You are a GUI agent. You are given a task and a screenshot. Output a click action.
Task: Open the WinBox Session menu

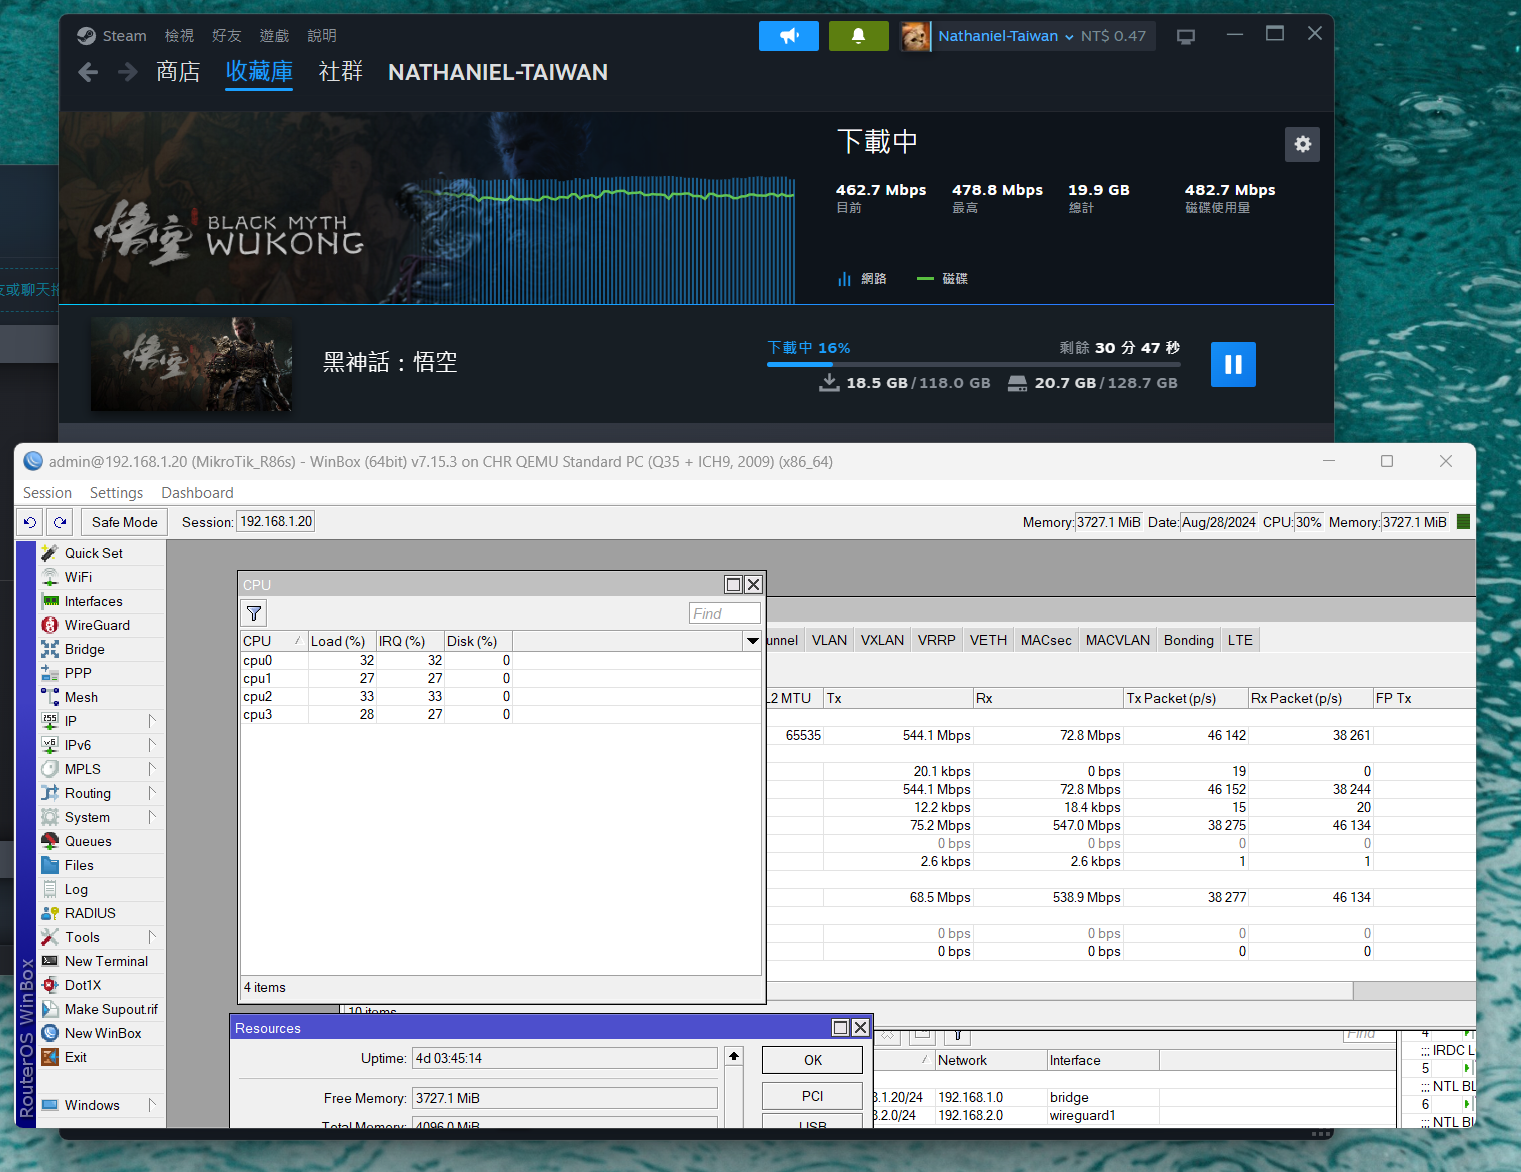pos(47,493)
